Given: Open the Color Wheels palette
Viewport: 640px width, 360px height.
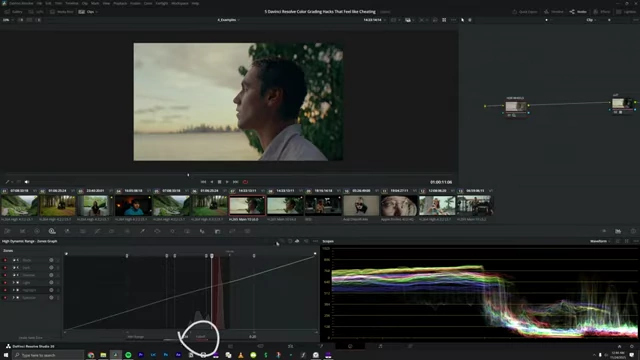Looking at the screenshot, I should click(37, 231).
